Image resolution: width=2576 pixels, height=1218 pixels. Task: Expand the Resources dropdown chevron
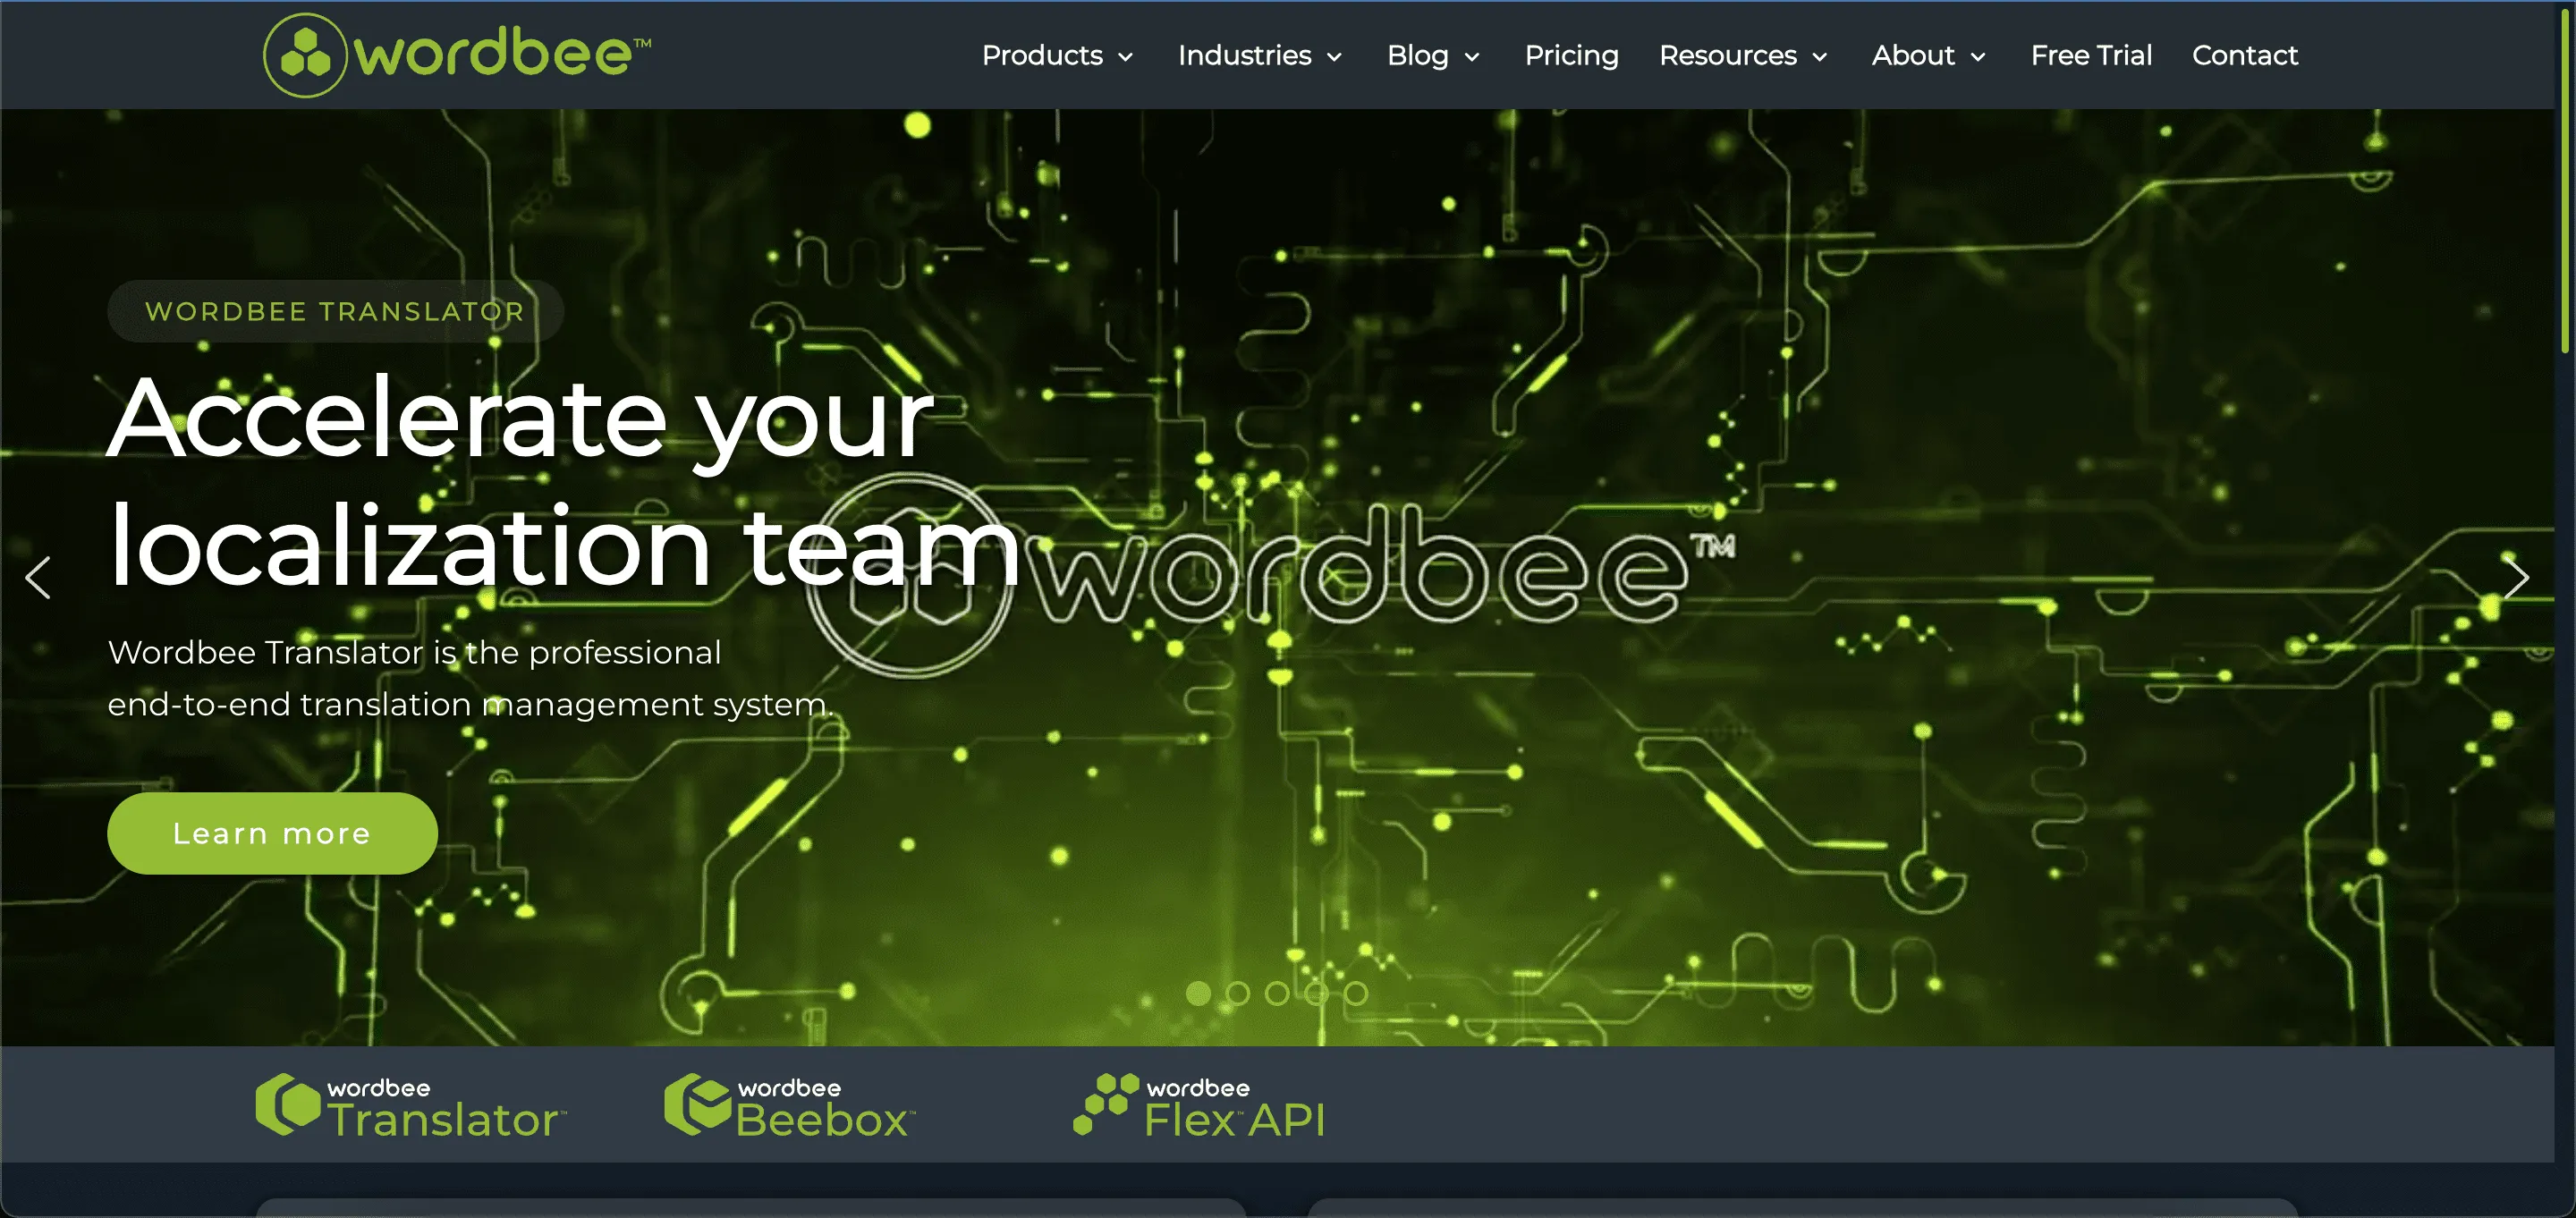coord(1819,57)
